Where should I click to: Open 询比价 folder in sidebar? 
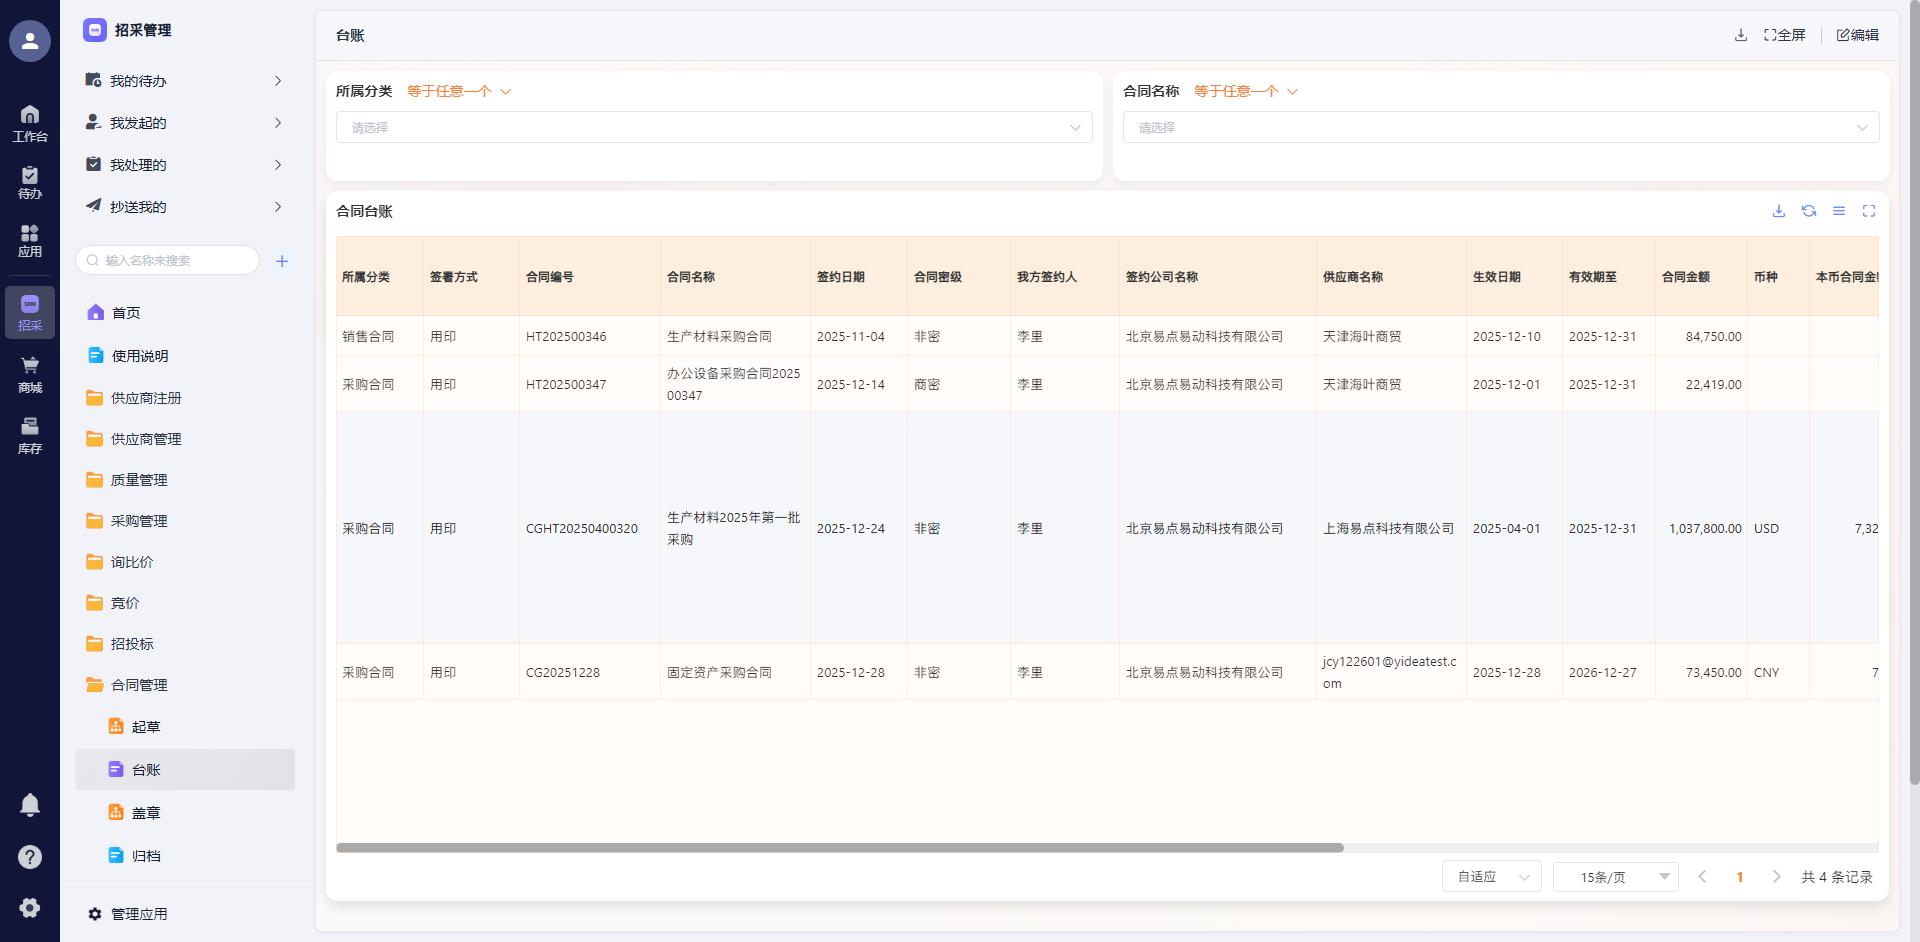pyautogui.click(x=185, y=562)
